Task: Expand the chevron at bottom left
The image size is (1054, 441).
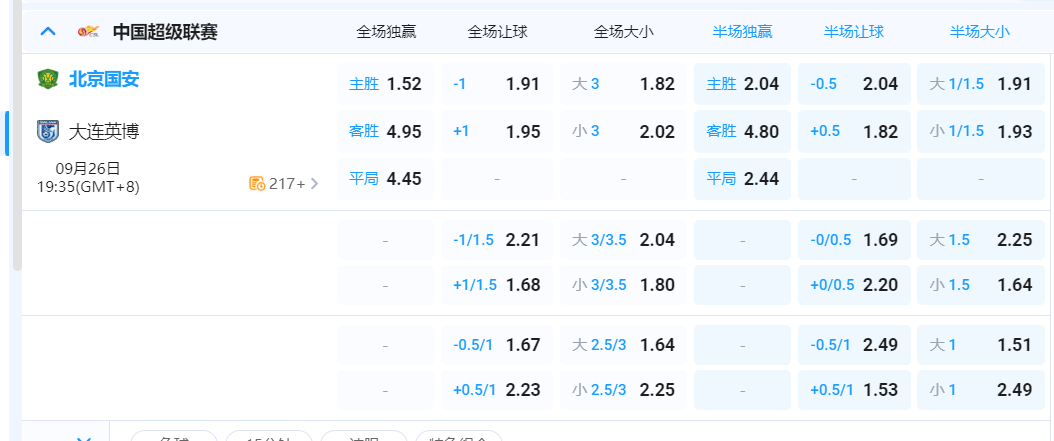Action: point(86,437)
